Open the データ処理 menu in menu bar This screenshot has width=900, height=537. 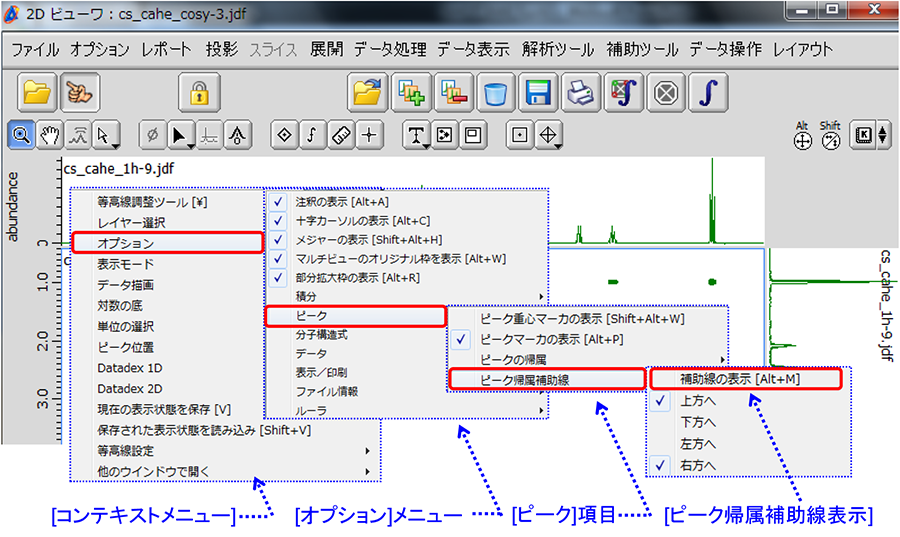click(389, 49)
